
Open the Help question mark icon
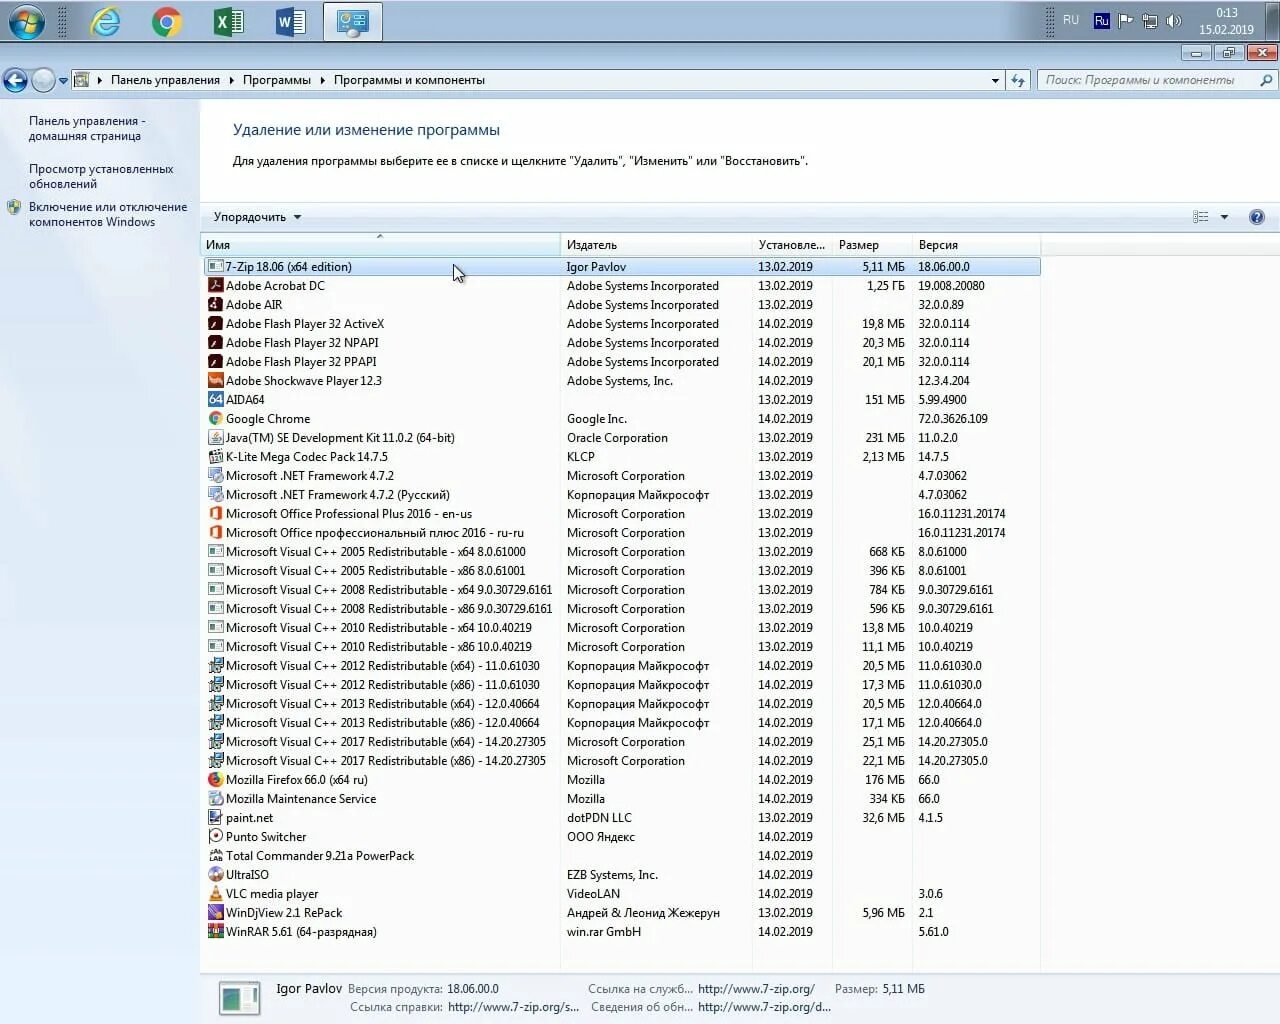pos(1257,217)
